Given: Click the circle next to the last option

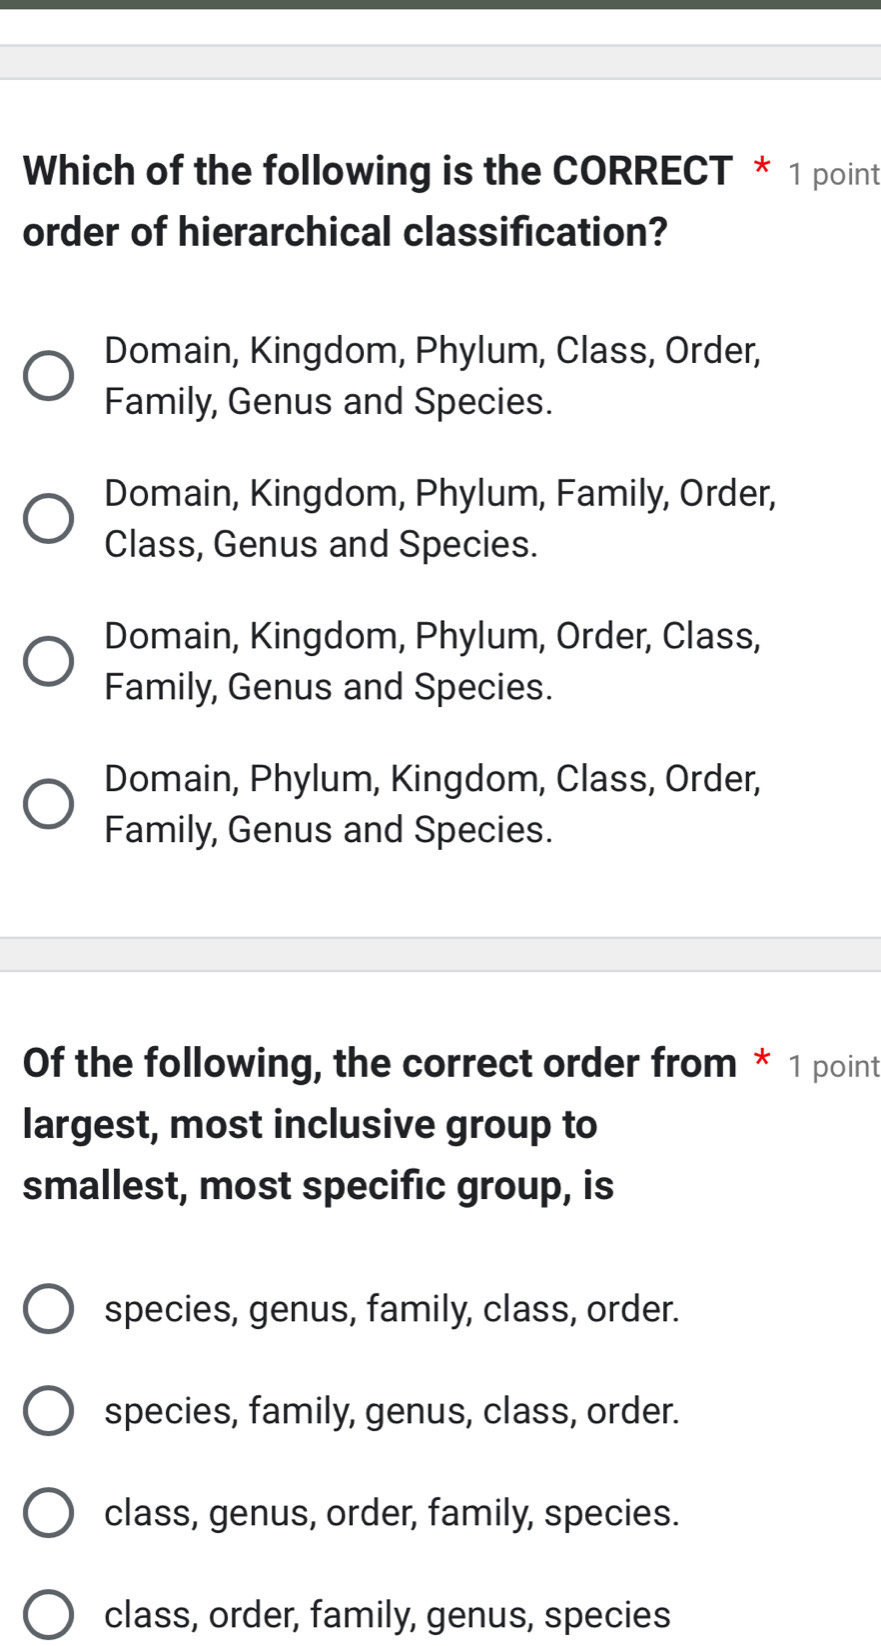Looking at the screenshot, I should point(48,1614).
